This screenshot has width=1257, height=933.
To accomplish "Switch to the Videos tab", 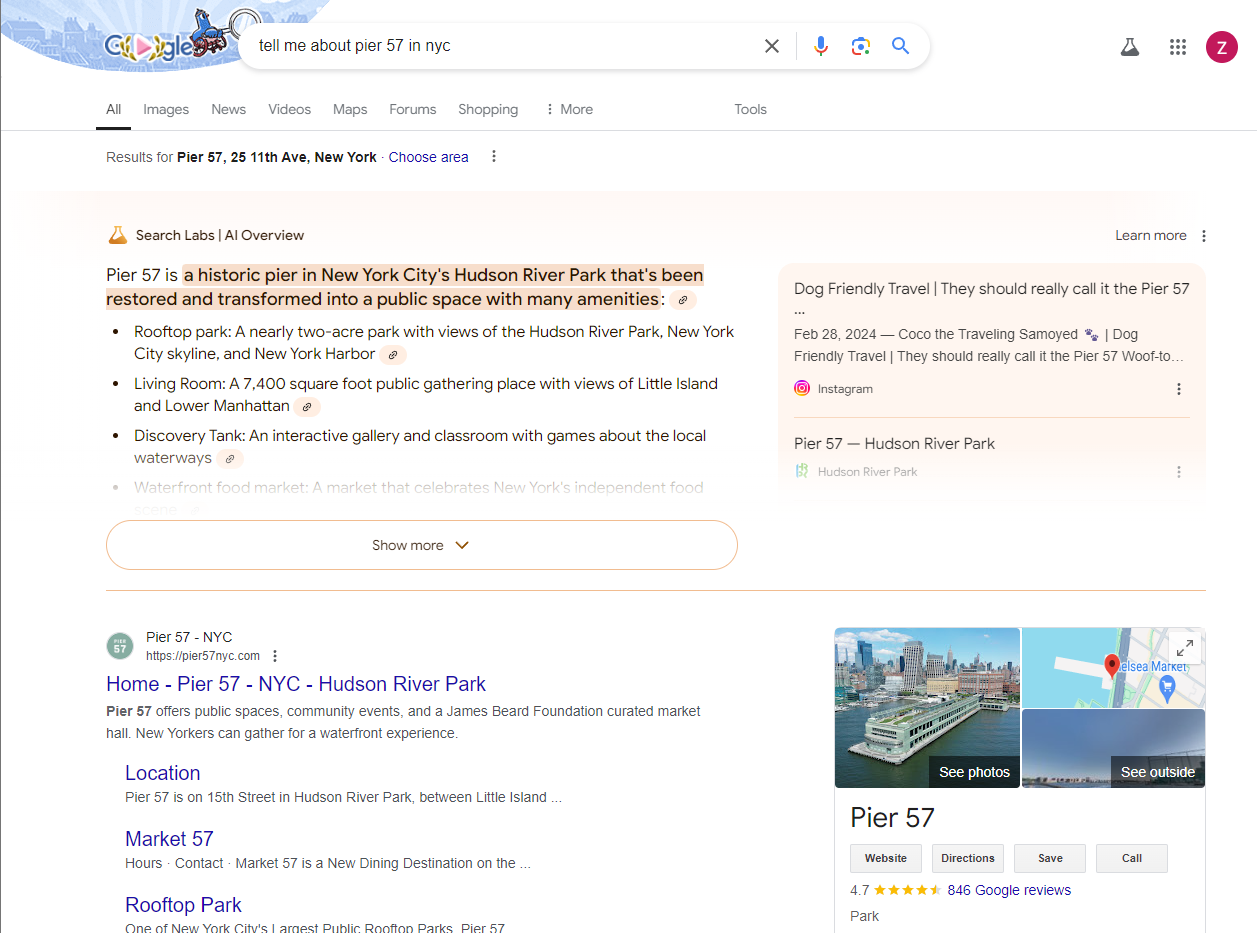I will pos(290,109).
